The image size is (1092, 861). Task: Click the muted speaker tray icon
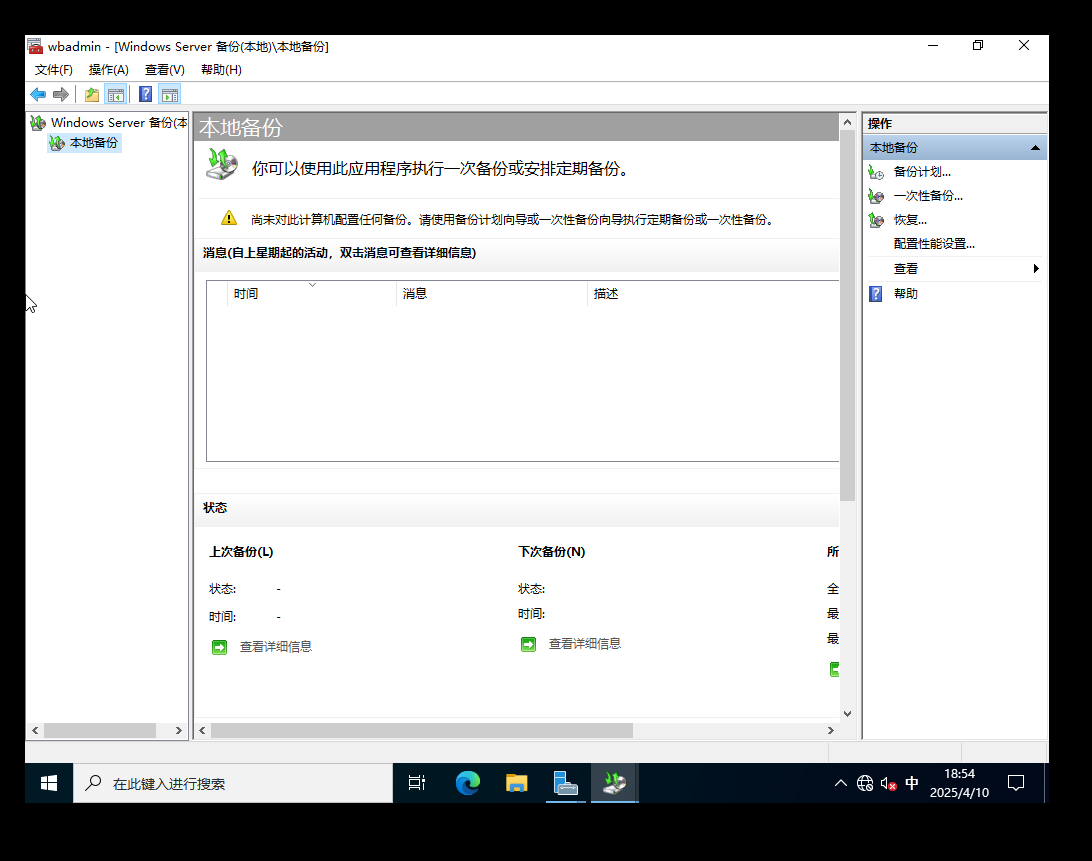(888, 784)
